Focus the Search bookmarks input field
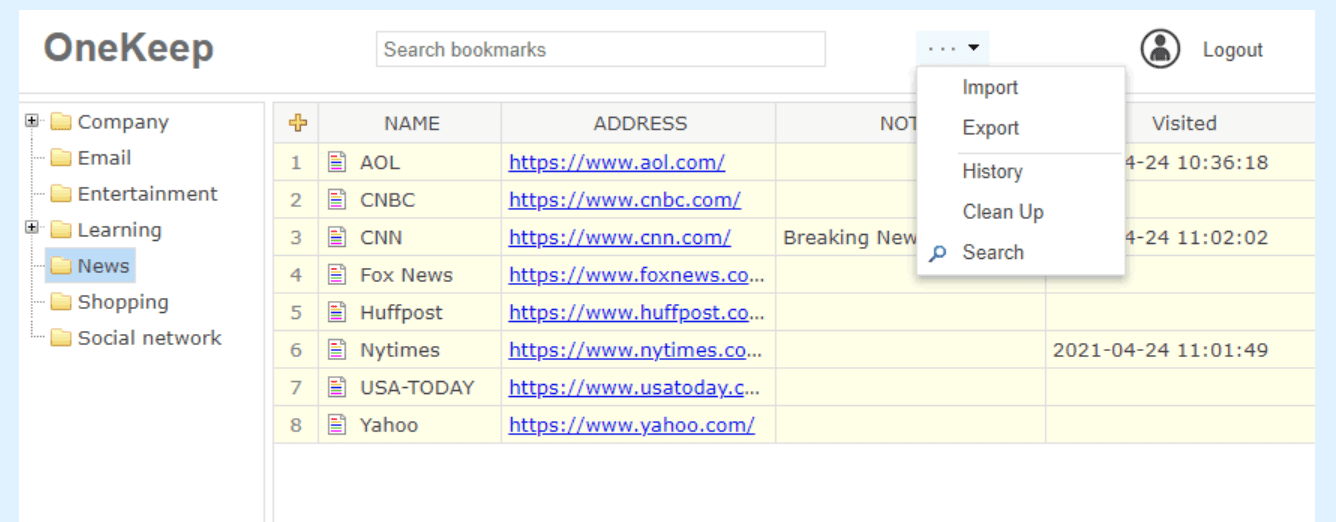Viewport: 1336px width, 522px height. click(x=600, y=49)
